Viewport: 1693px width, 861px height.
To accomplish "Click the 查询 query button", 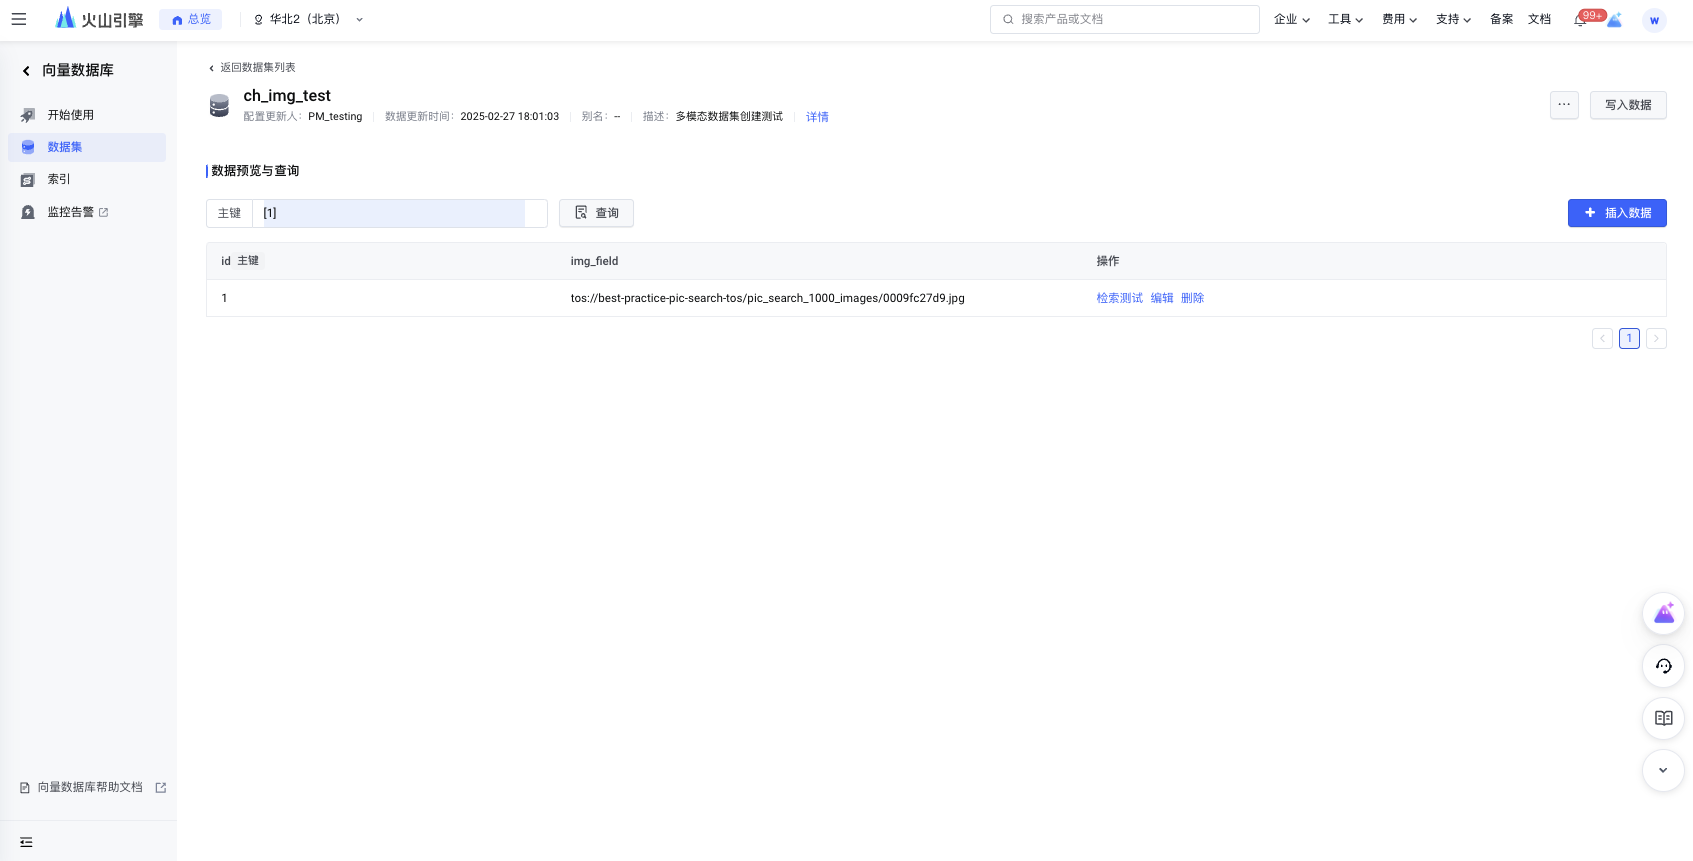I will pos(596,213).
